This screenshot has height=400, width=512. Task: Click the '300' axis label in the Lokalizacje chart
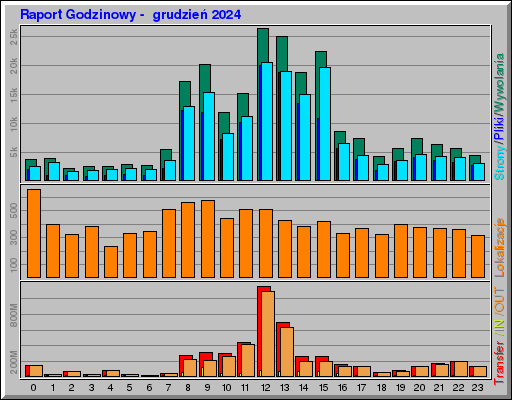pos(14,237)
